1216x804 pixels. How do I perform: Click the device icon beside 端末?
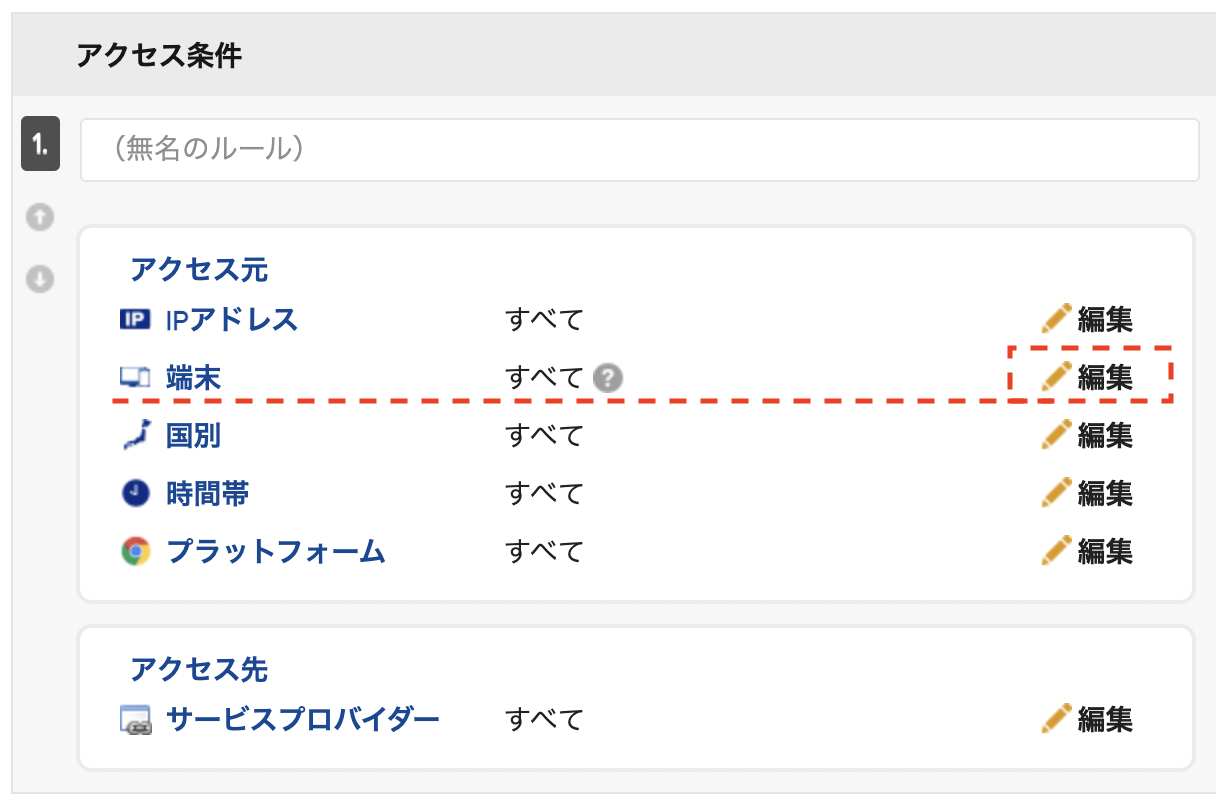pyautogui.click(x=135, y=378)
